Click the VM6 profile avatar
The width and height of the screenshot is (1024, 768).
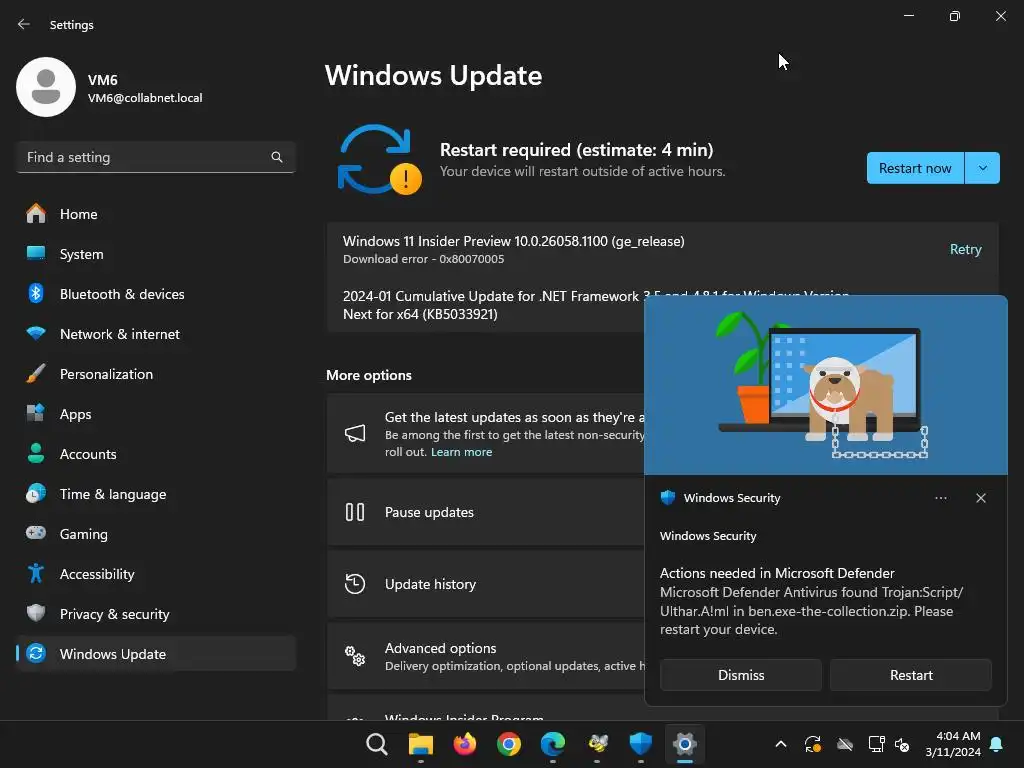[x=46, y=87]
